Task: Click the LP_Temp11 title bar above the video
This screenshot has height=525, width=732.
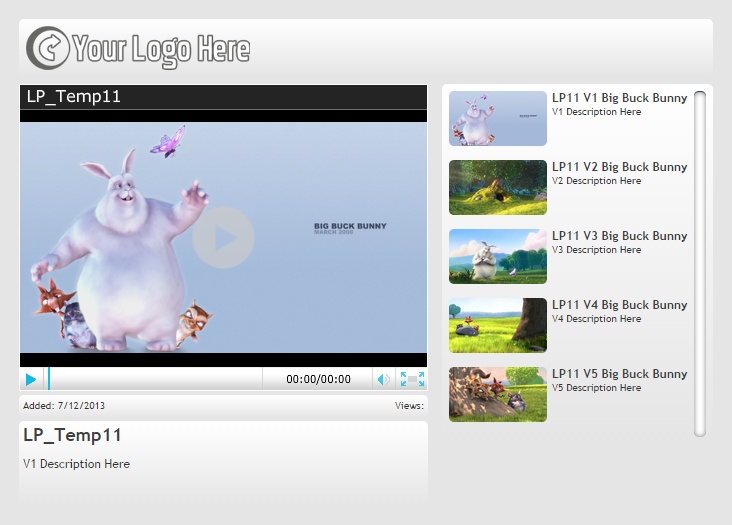Action: [x=223, y=98]
